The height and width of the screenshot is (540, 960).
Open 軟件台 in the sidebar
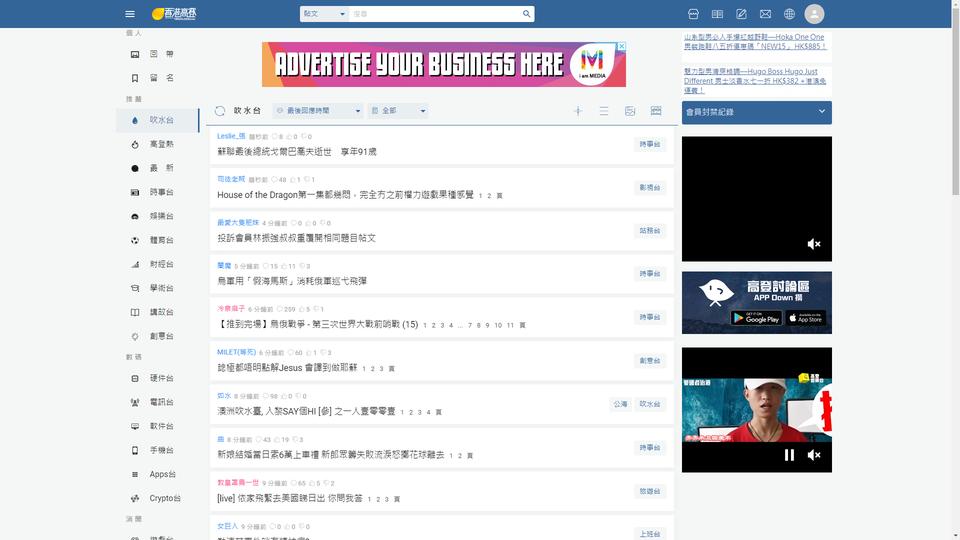point(157,426)
